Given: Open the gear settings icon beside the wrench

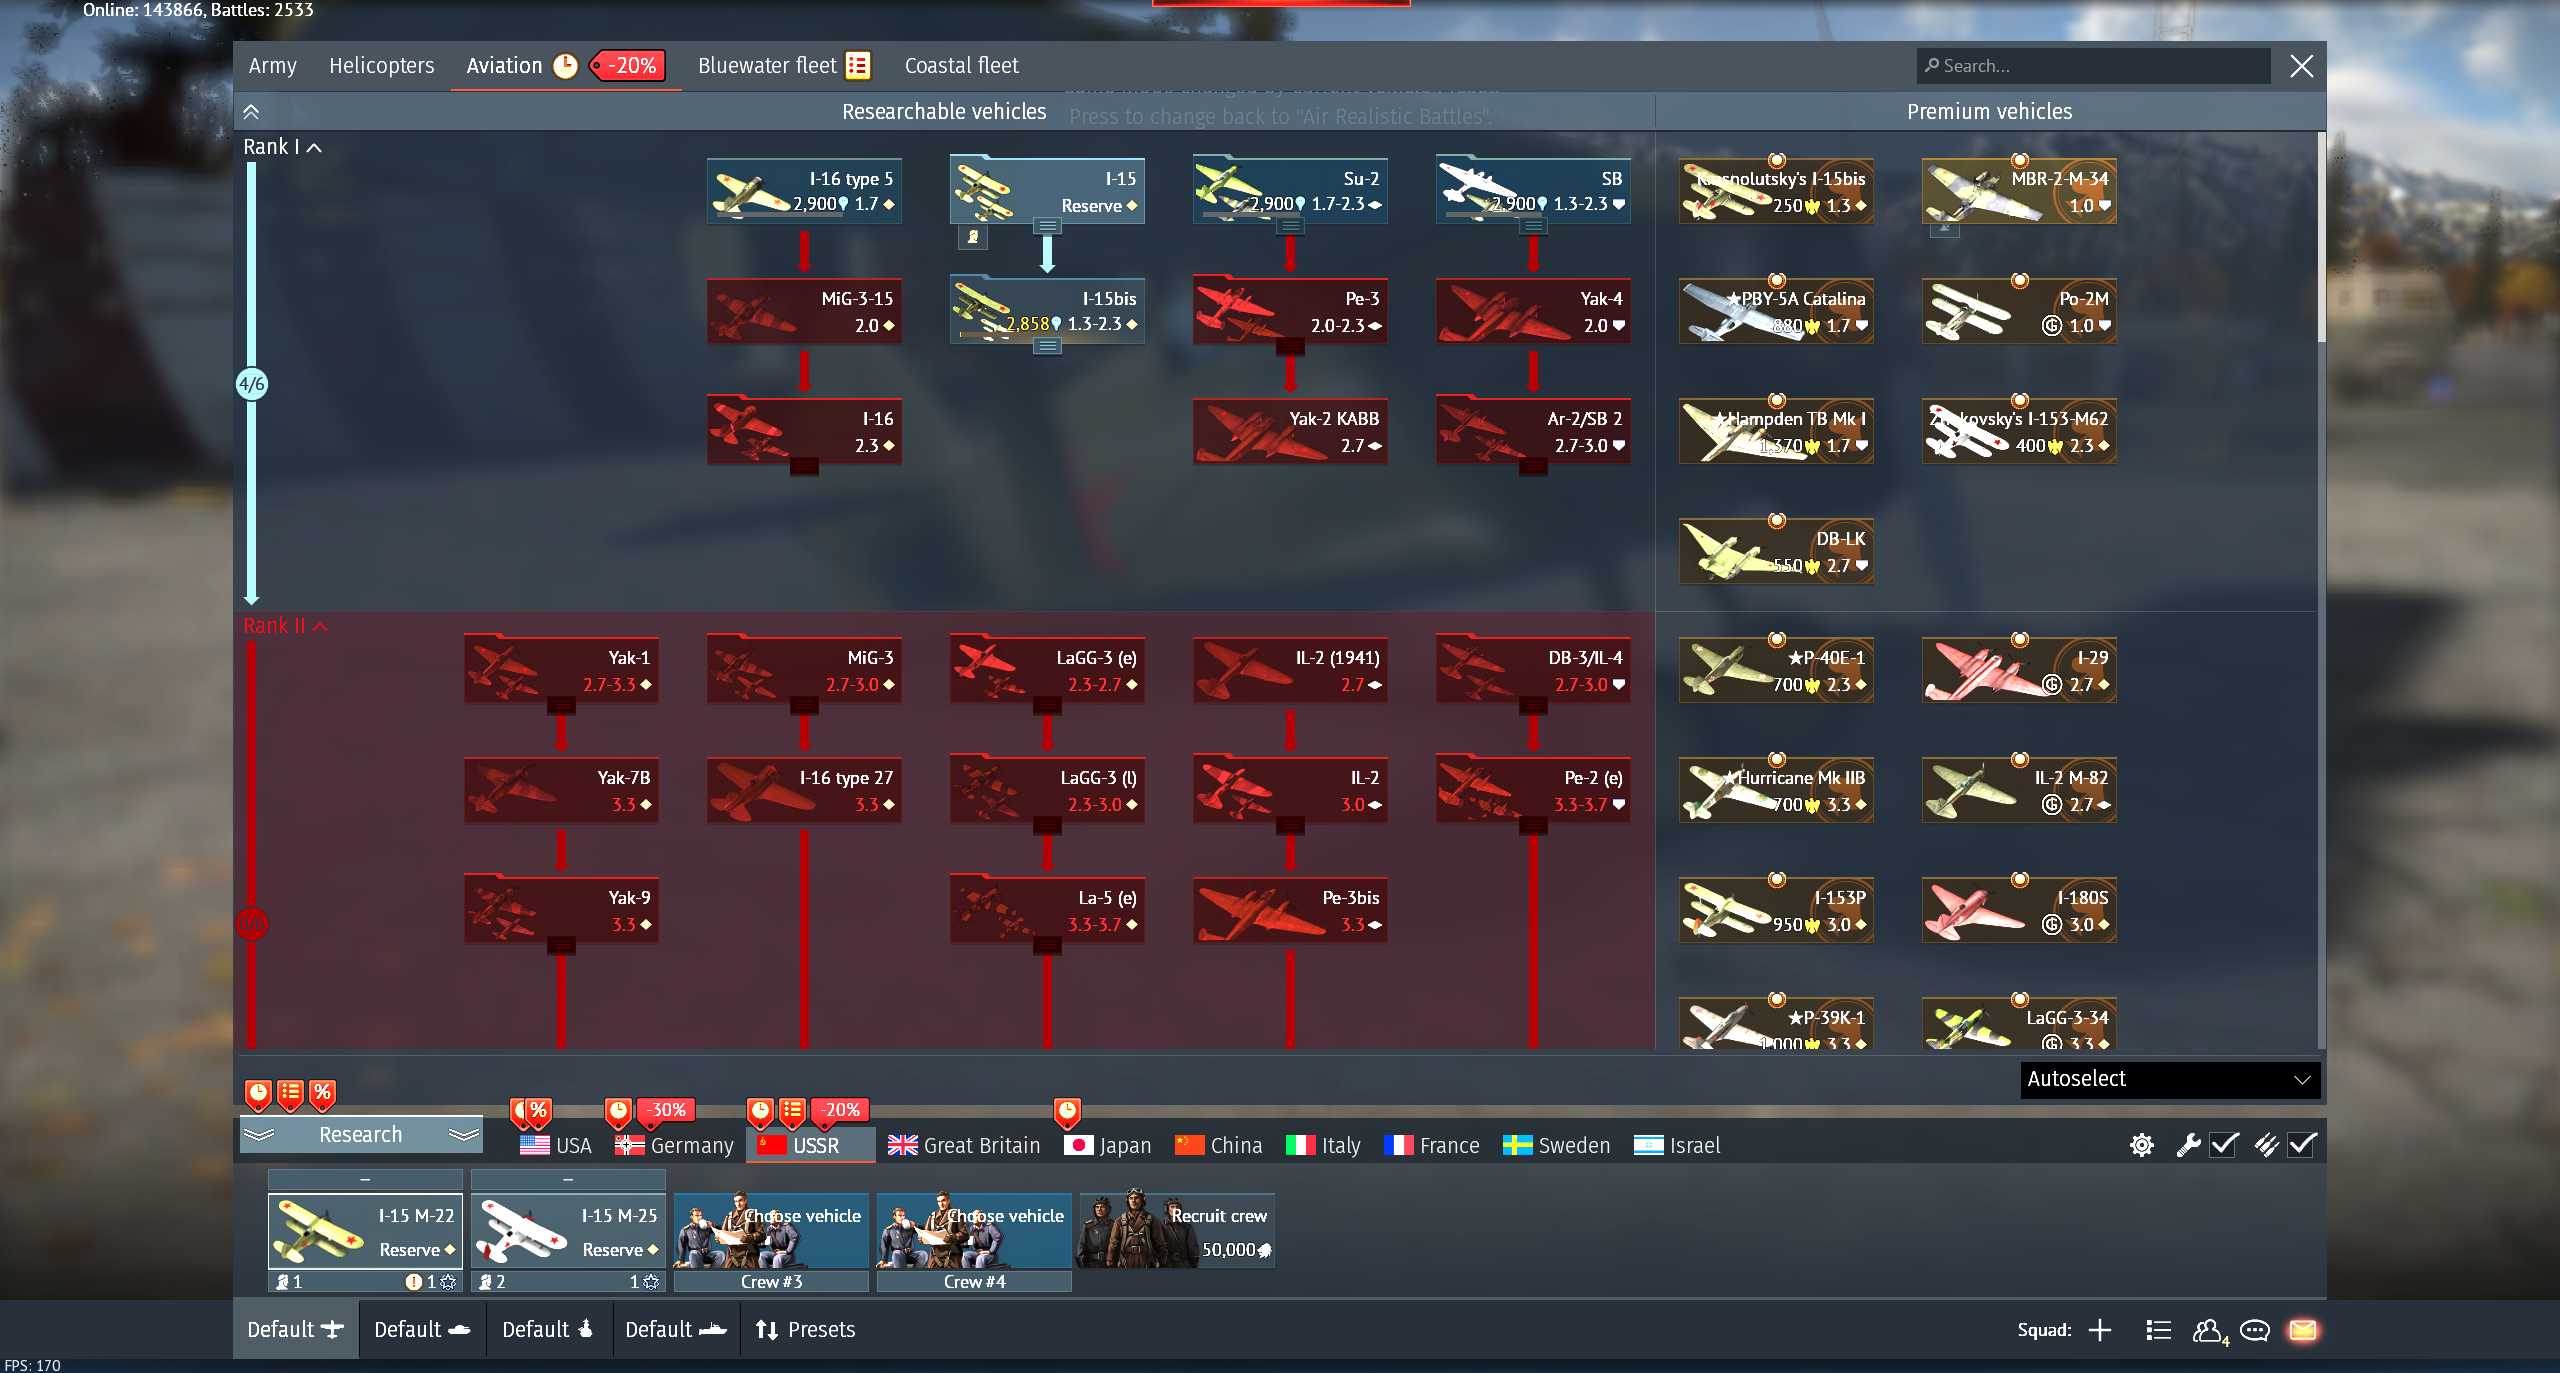Looking at the screenshot, I should coord(2141,1145).
